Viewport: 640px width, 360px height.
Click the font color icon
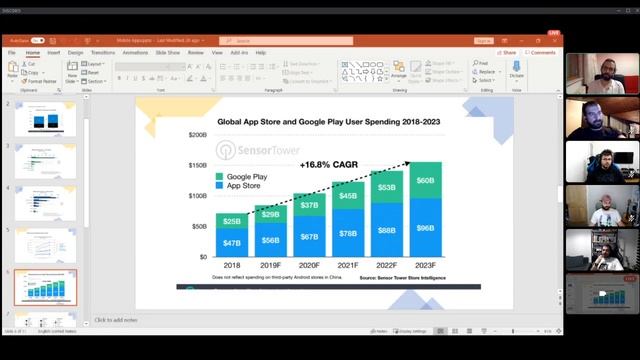coord(204,78)
